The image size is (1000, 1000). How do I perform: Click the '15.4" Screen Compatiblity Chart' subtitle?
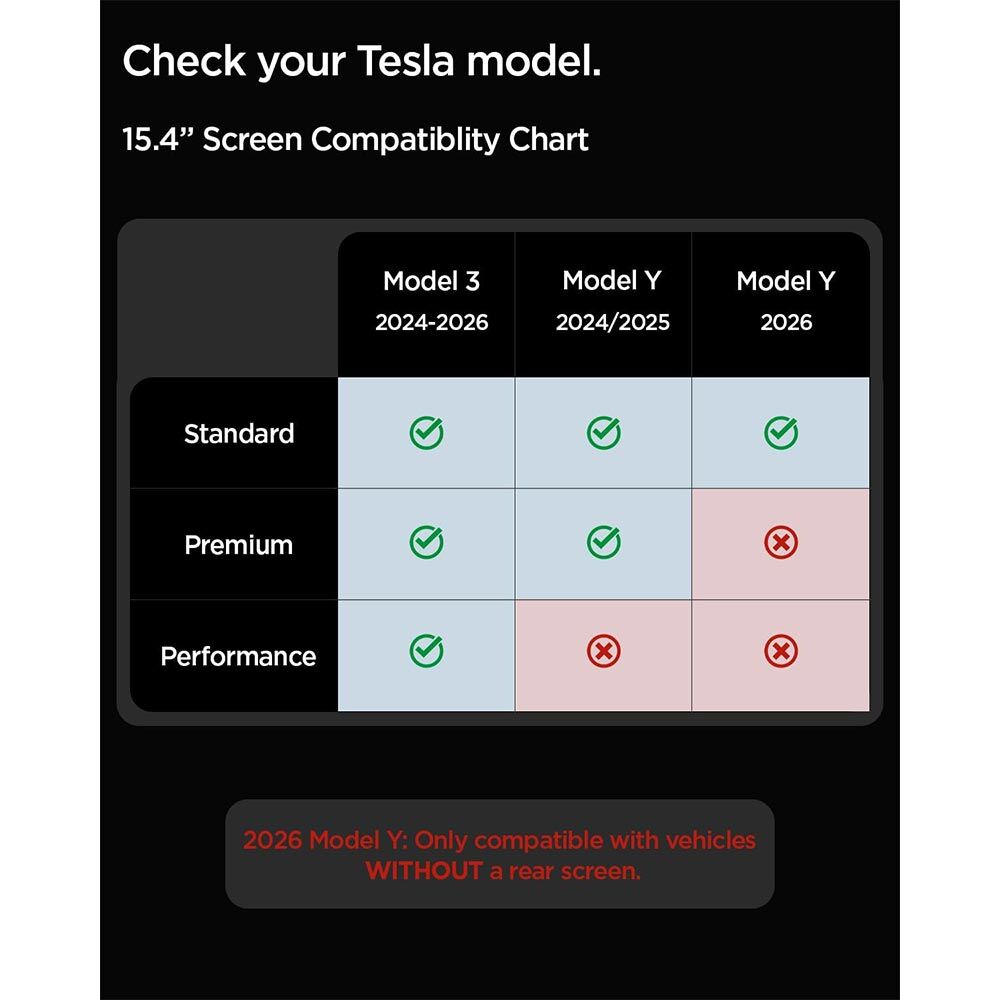click(355, 139)
